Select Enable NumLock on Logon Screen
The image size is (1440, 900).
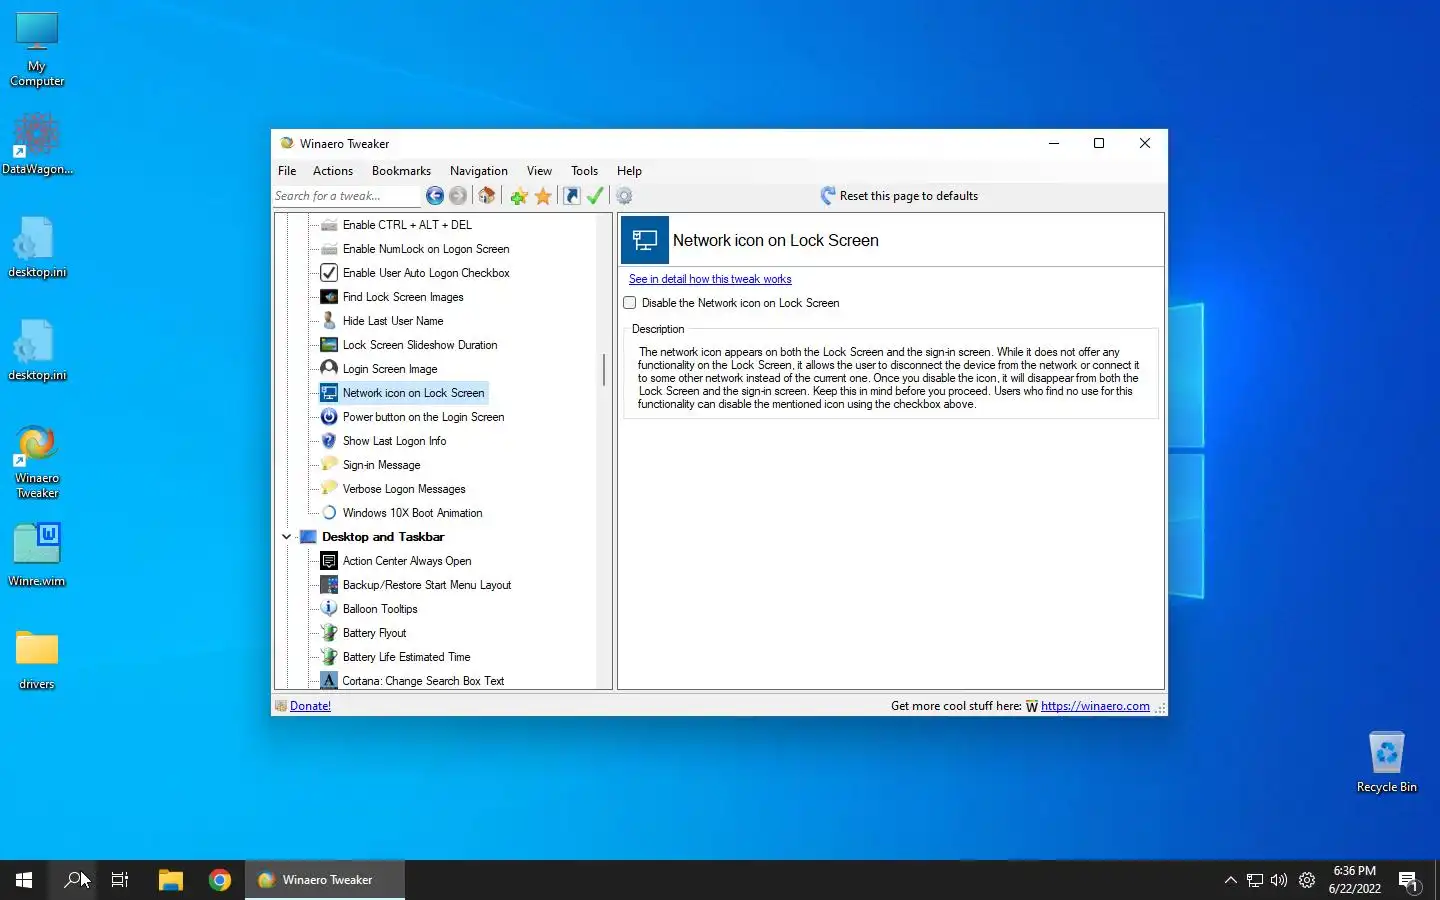click(x=426, y=249)
